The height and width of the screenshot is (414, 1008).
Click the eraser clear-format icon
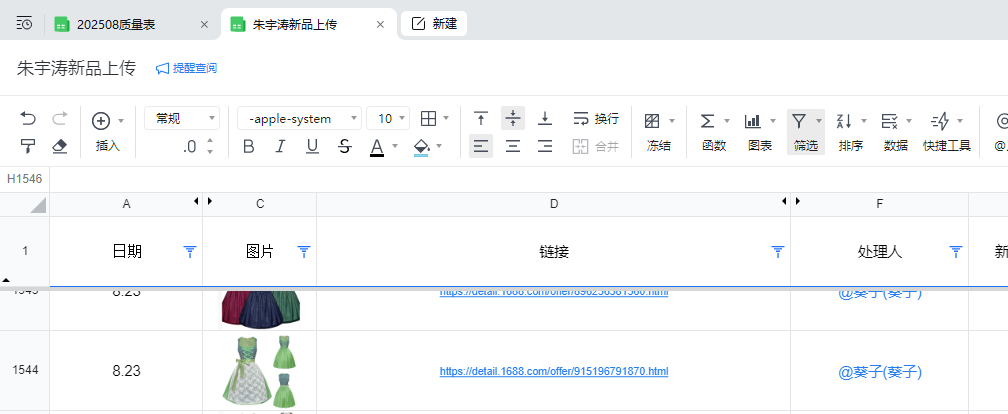pyautogui.click(x=59, y=146)
